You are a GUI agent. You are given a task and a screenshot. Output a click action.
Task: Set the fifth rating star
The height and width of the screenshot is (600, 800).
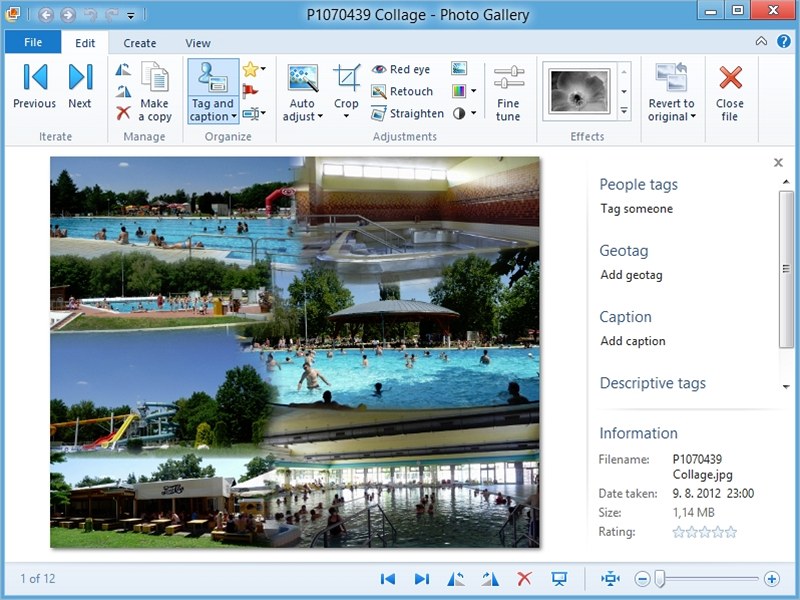click(x=731, y=532)
